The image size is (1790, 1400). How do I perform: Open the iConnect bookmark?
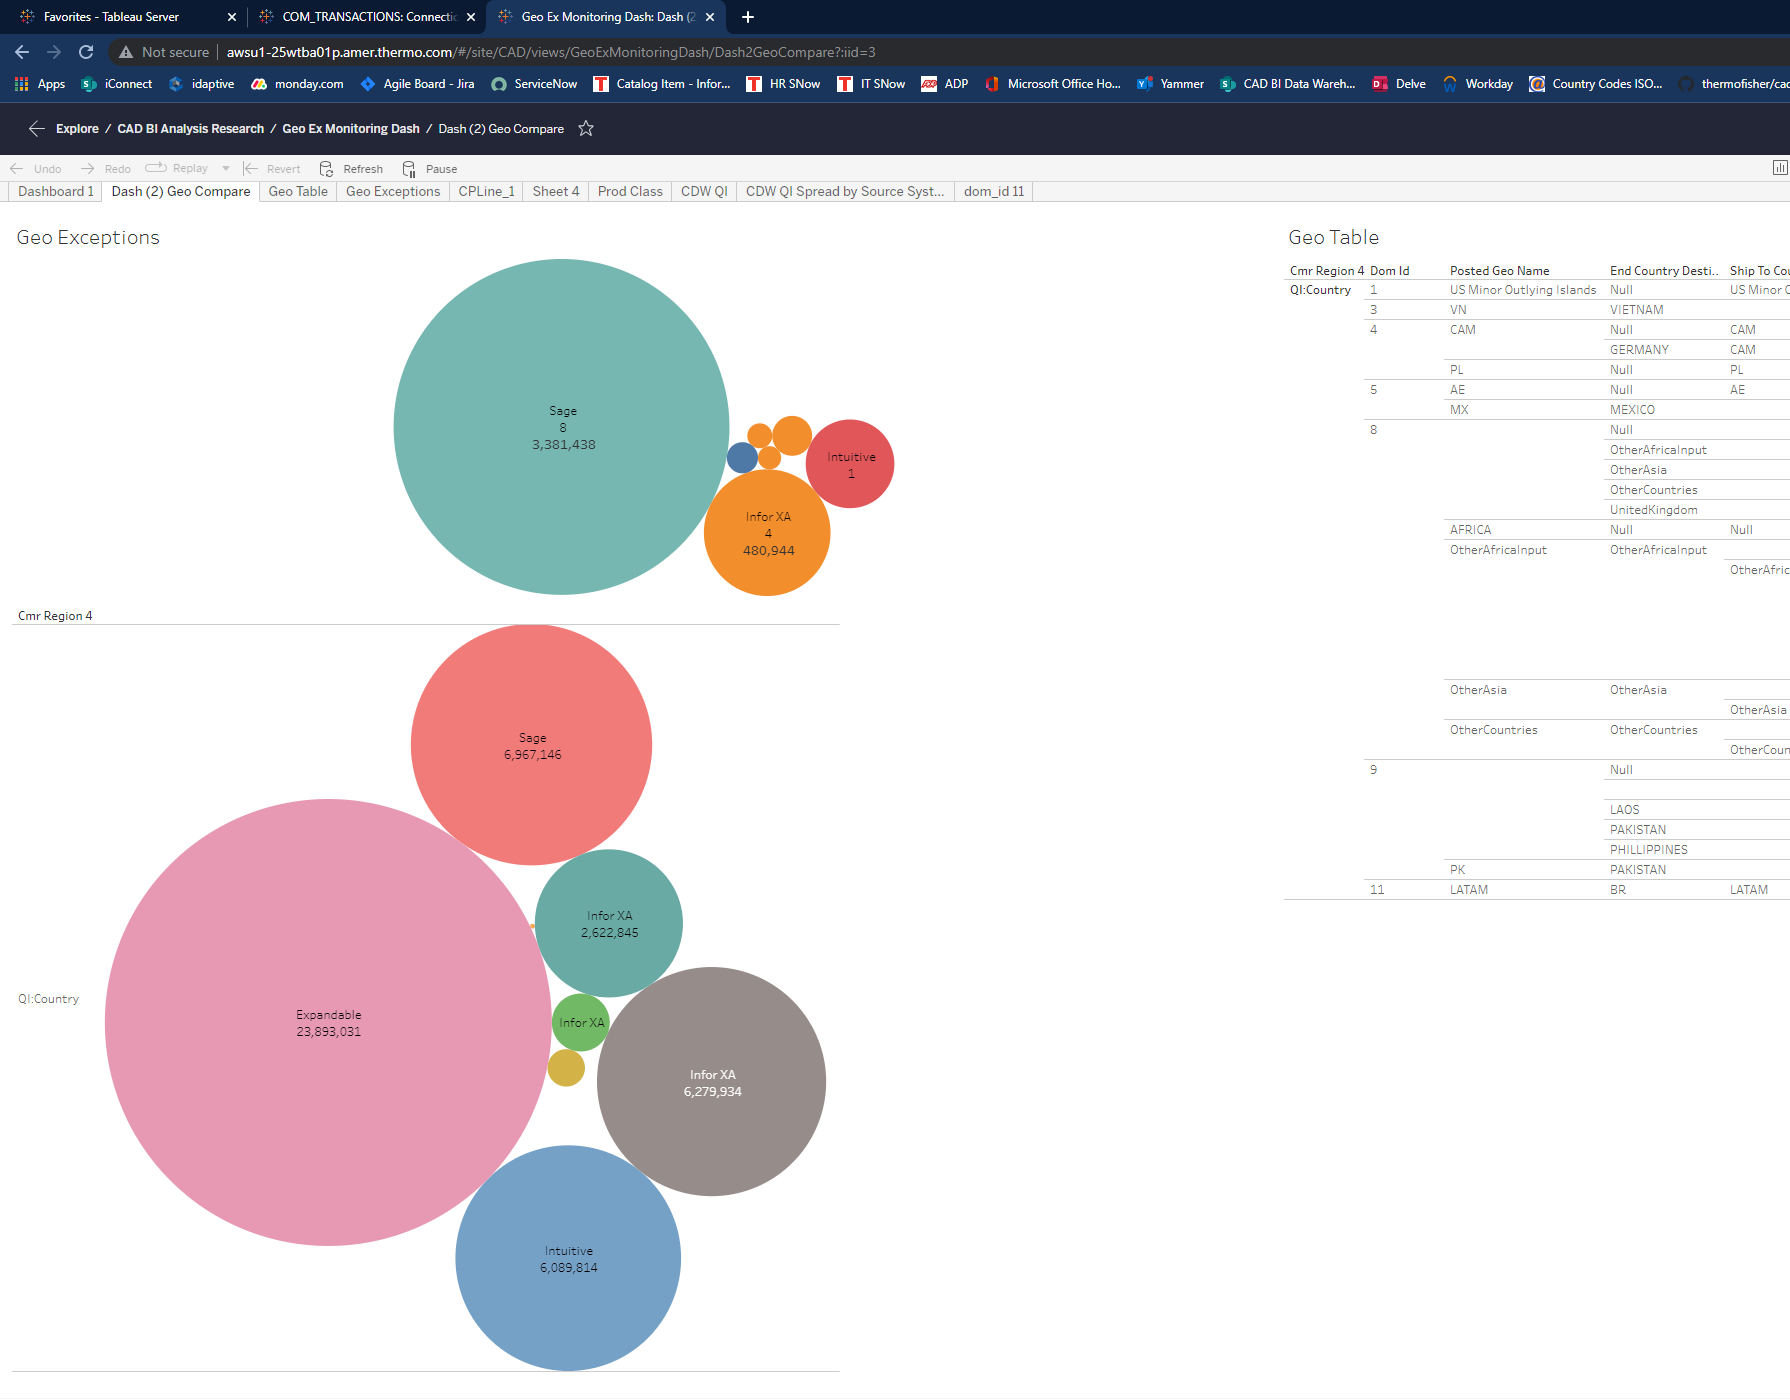pos(117,84)
